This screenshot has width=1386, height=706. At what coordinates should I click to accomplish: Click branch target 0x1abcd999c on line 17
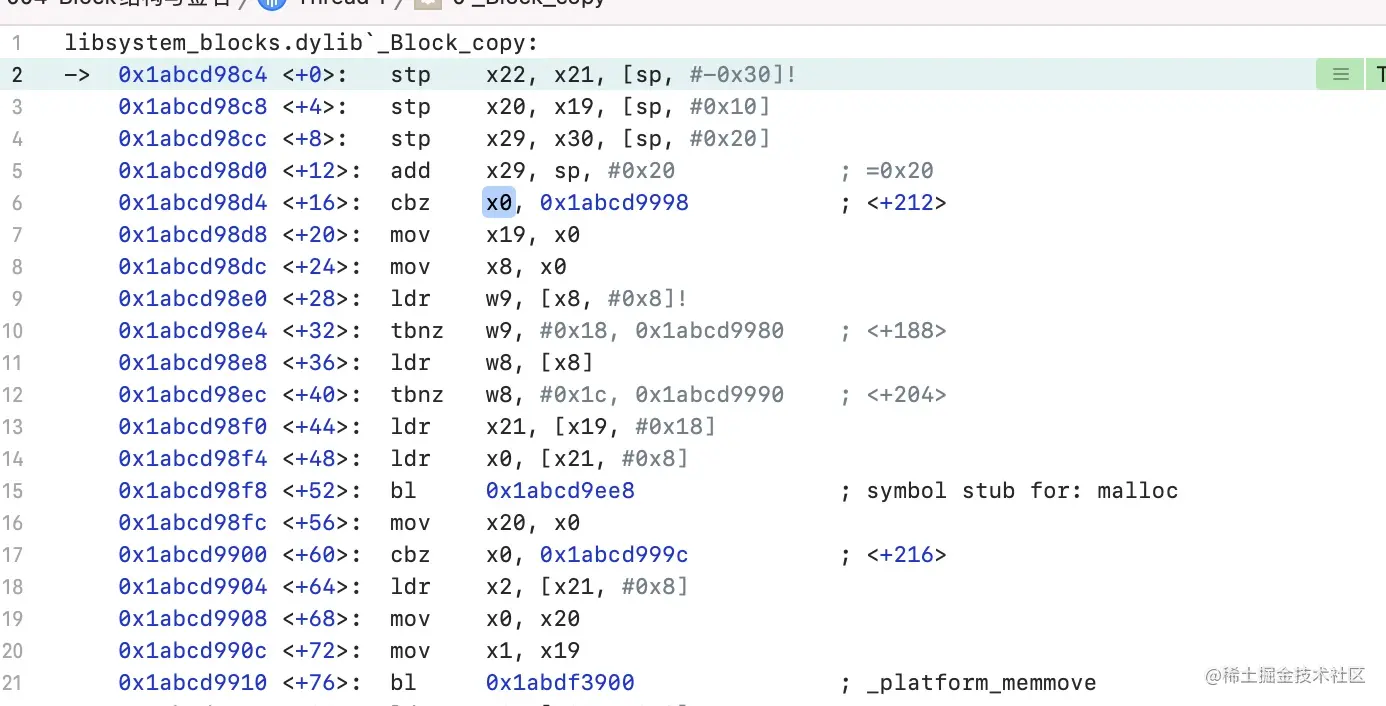[x=613, y=555]
